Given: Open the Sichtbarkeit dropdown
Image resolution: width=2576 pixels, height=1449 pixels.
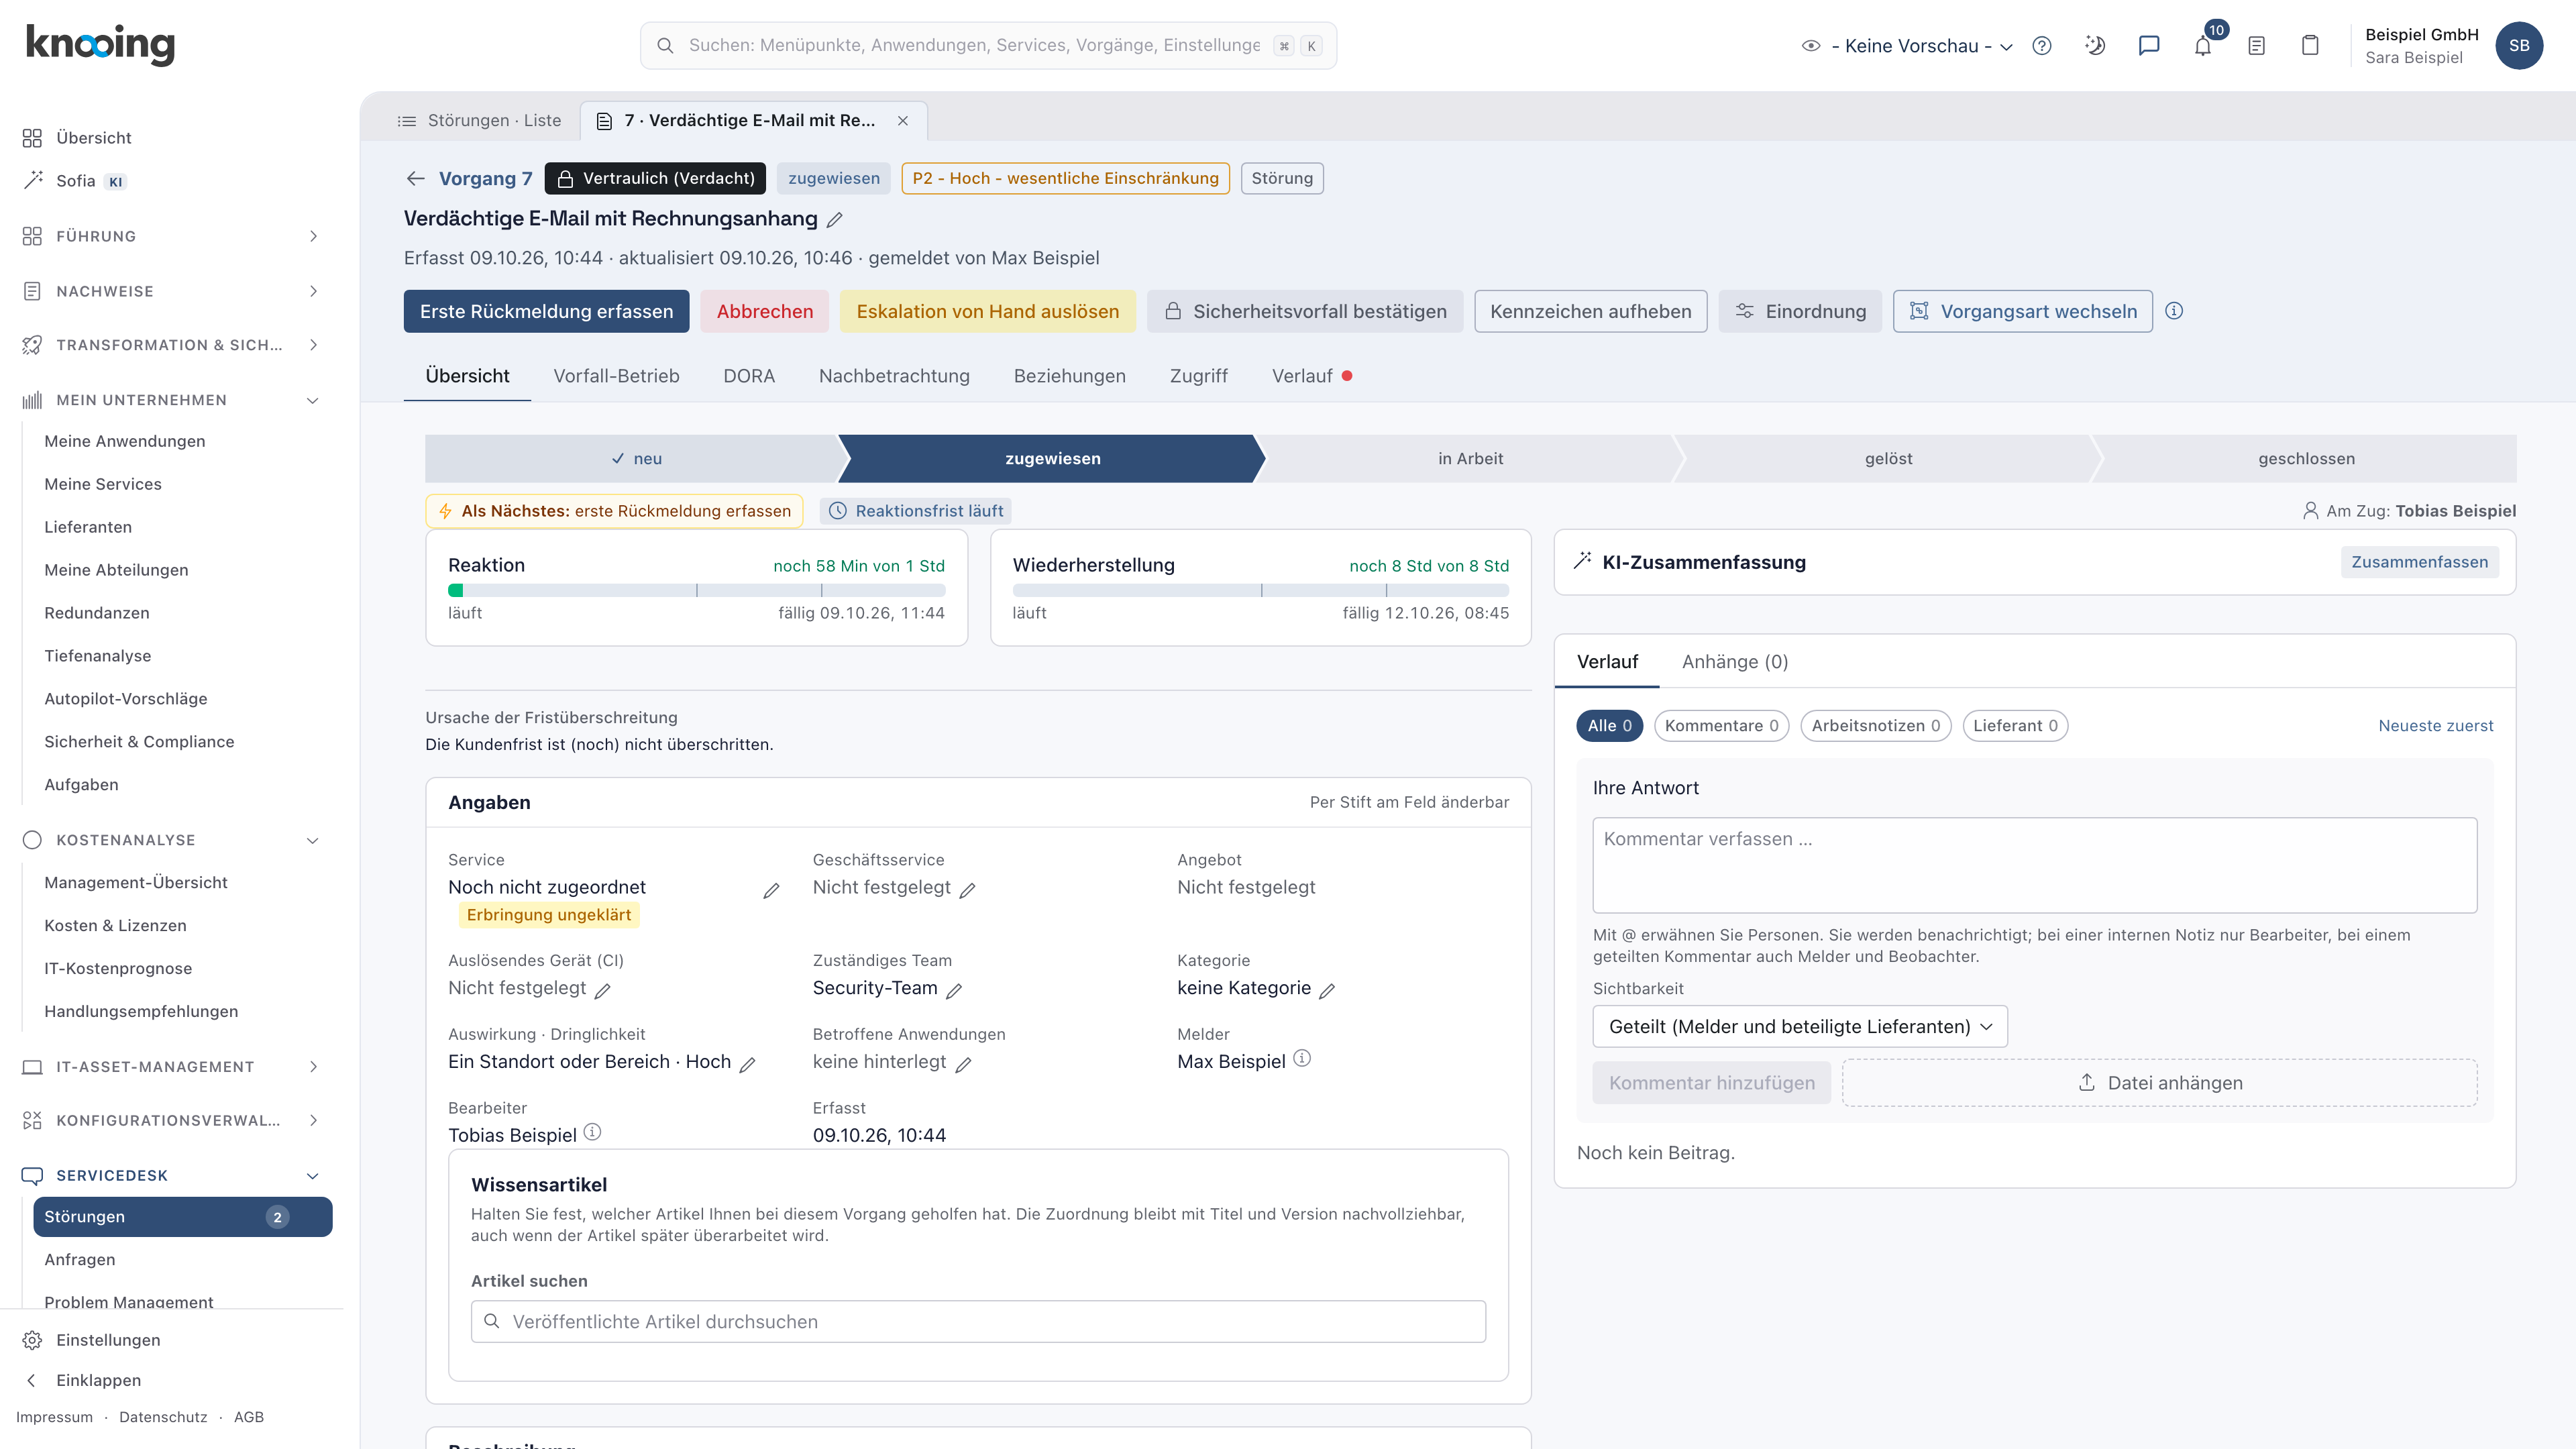Looking at the screenshot, I should click(x=1800, y=1027).
